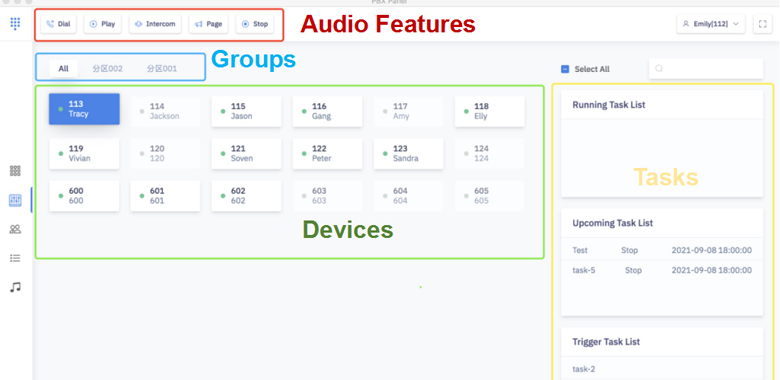Screen dimensions: 780x380
Task: Start an Intercom call
Action: [x=155, y=24]
